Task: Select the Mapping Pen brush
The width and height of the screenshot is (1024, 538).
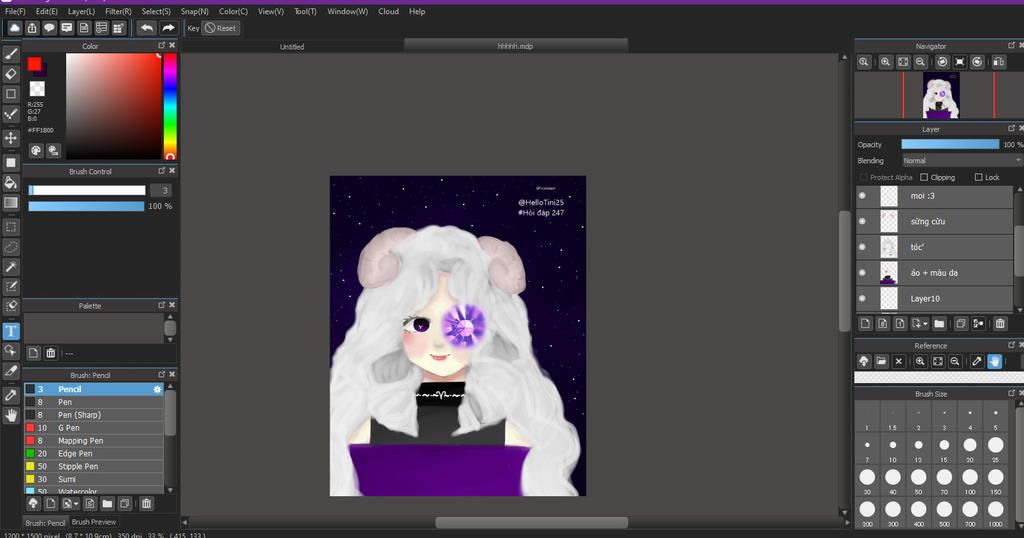Action: (x=94, y=441)
